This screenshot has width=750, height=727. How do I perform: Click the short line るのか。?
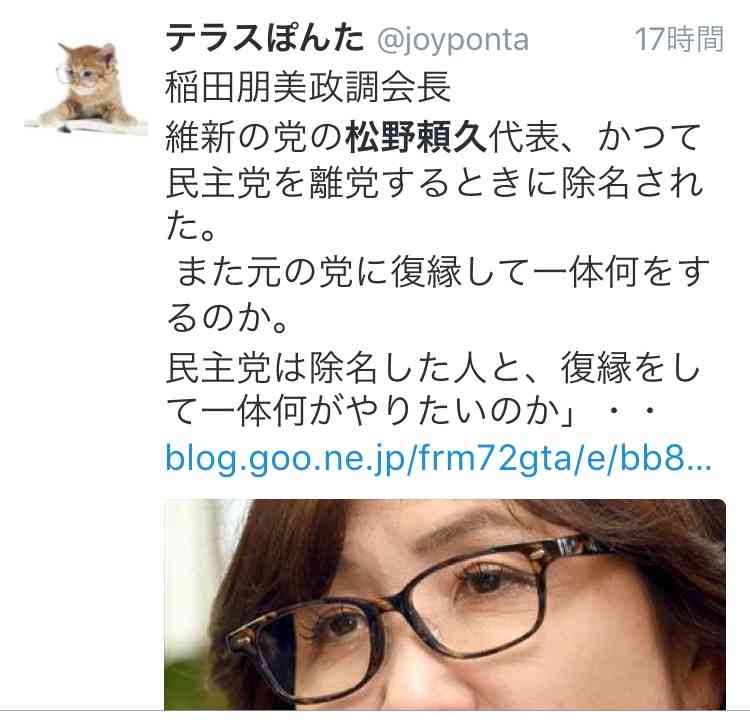228,319
